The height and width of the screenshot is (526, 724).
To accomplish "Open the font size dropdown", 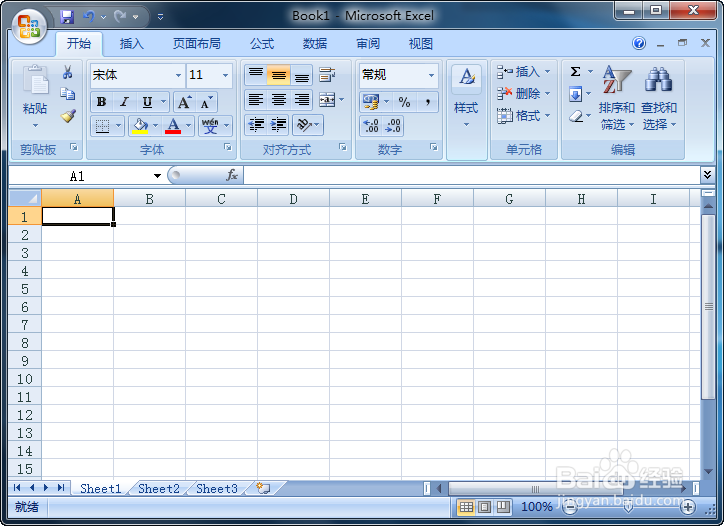I will [225, 75].
